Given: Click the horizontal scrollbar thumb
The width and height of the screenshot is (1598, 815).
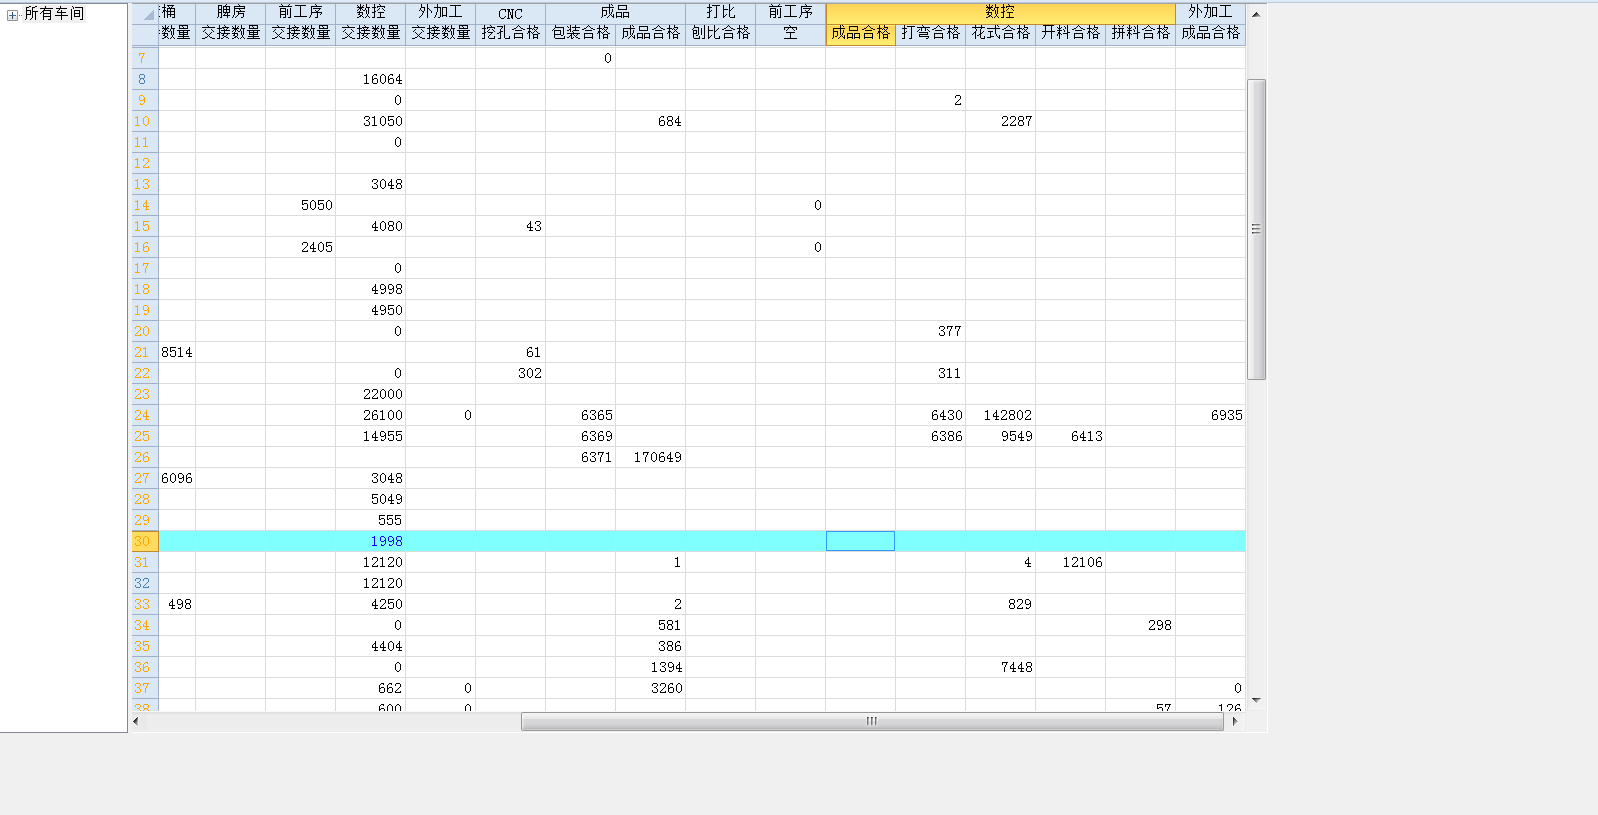Looking at the screenshot, I should click(872, 721).
